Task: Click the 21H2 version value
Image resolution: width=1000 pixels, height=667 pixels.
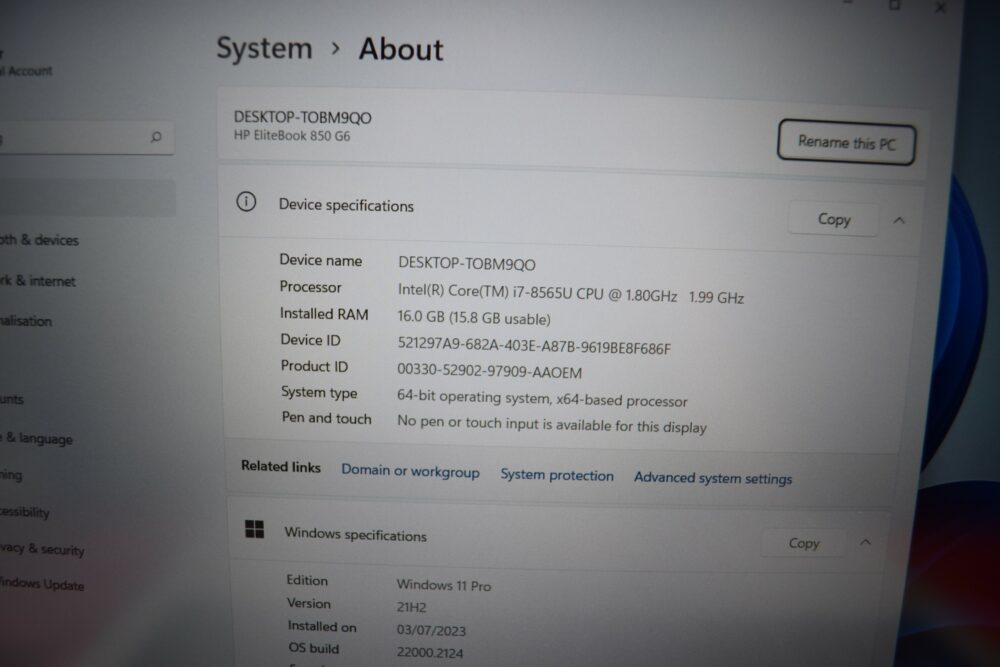Action: click(x=411, y=607)
